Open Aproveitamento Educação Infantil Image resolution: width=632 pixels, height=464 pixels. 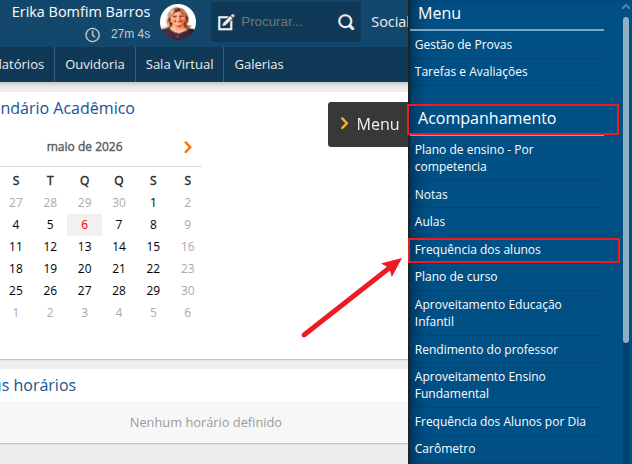point(488,313)
